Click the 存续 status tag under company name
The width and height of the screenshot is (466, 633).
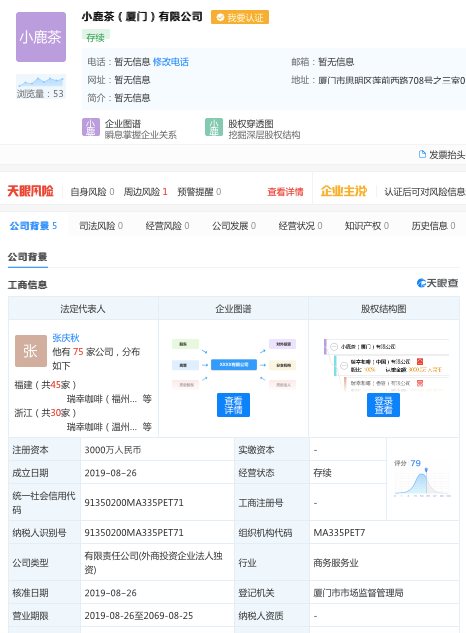(96, 38)
